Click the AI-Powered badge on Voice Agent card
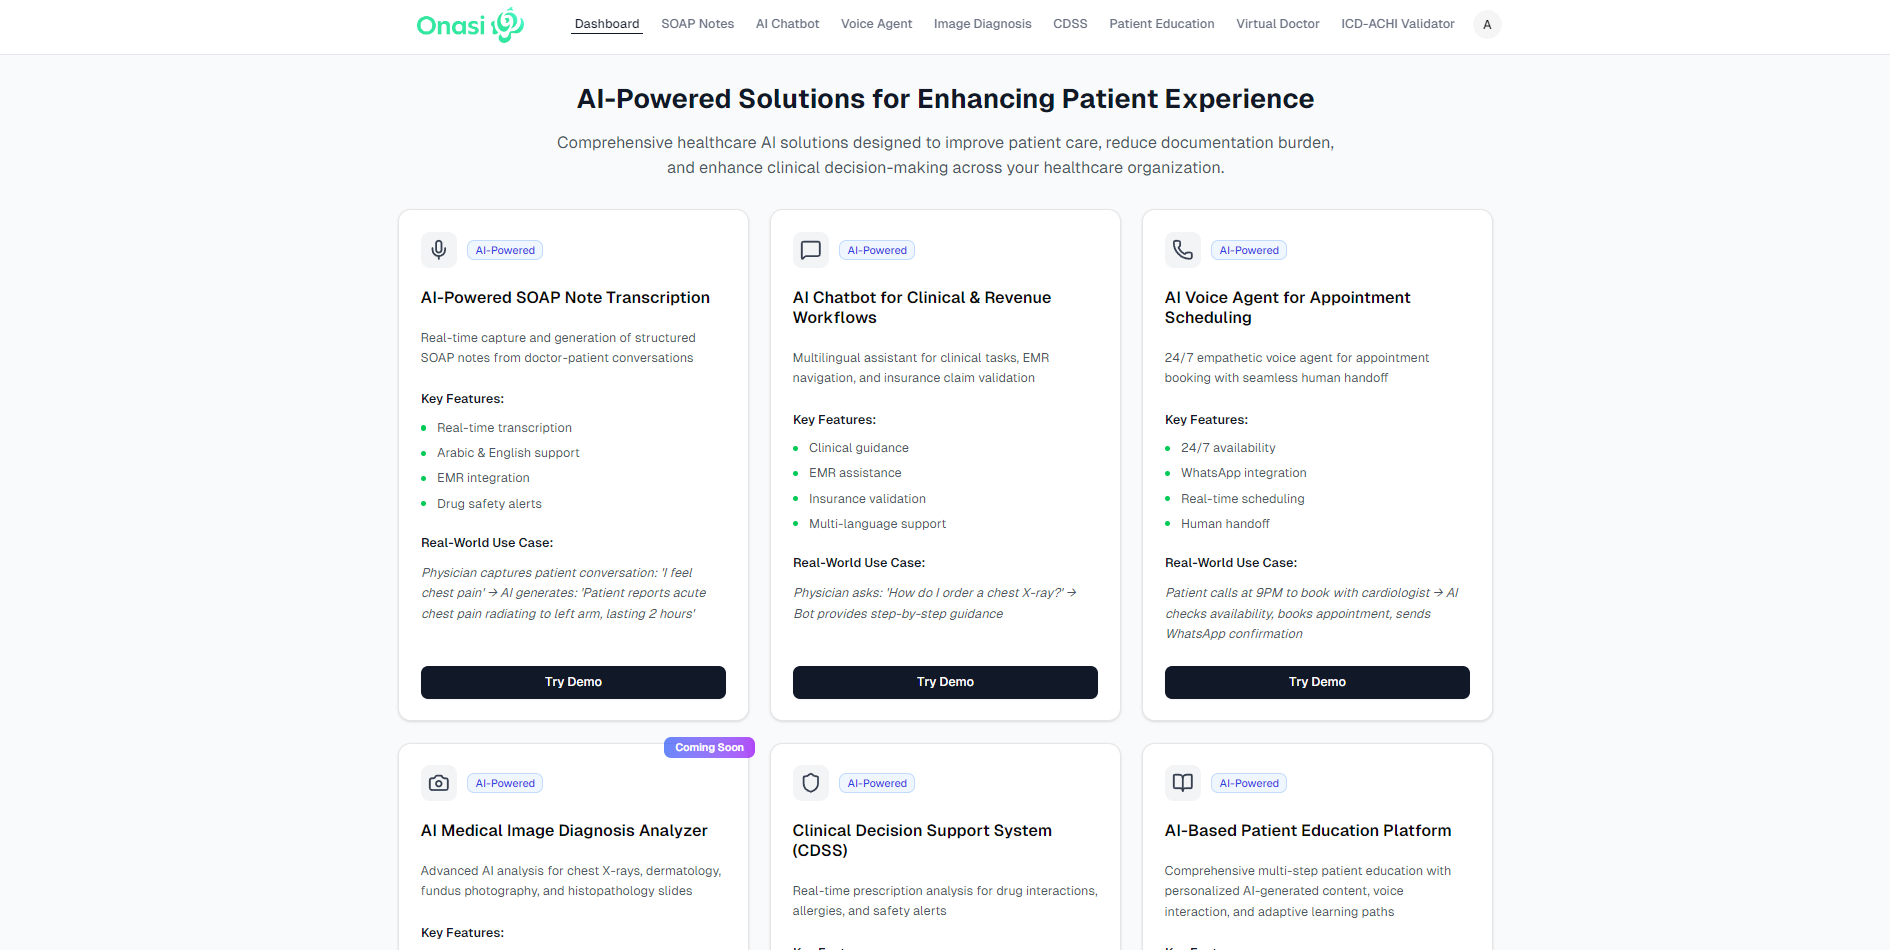The width and height of the screenshot is (1890, 950). (1248, 250)
